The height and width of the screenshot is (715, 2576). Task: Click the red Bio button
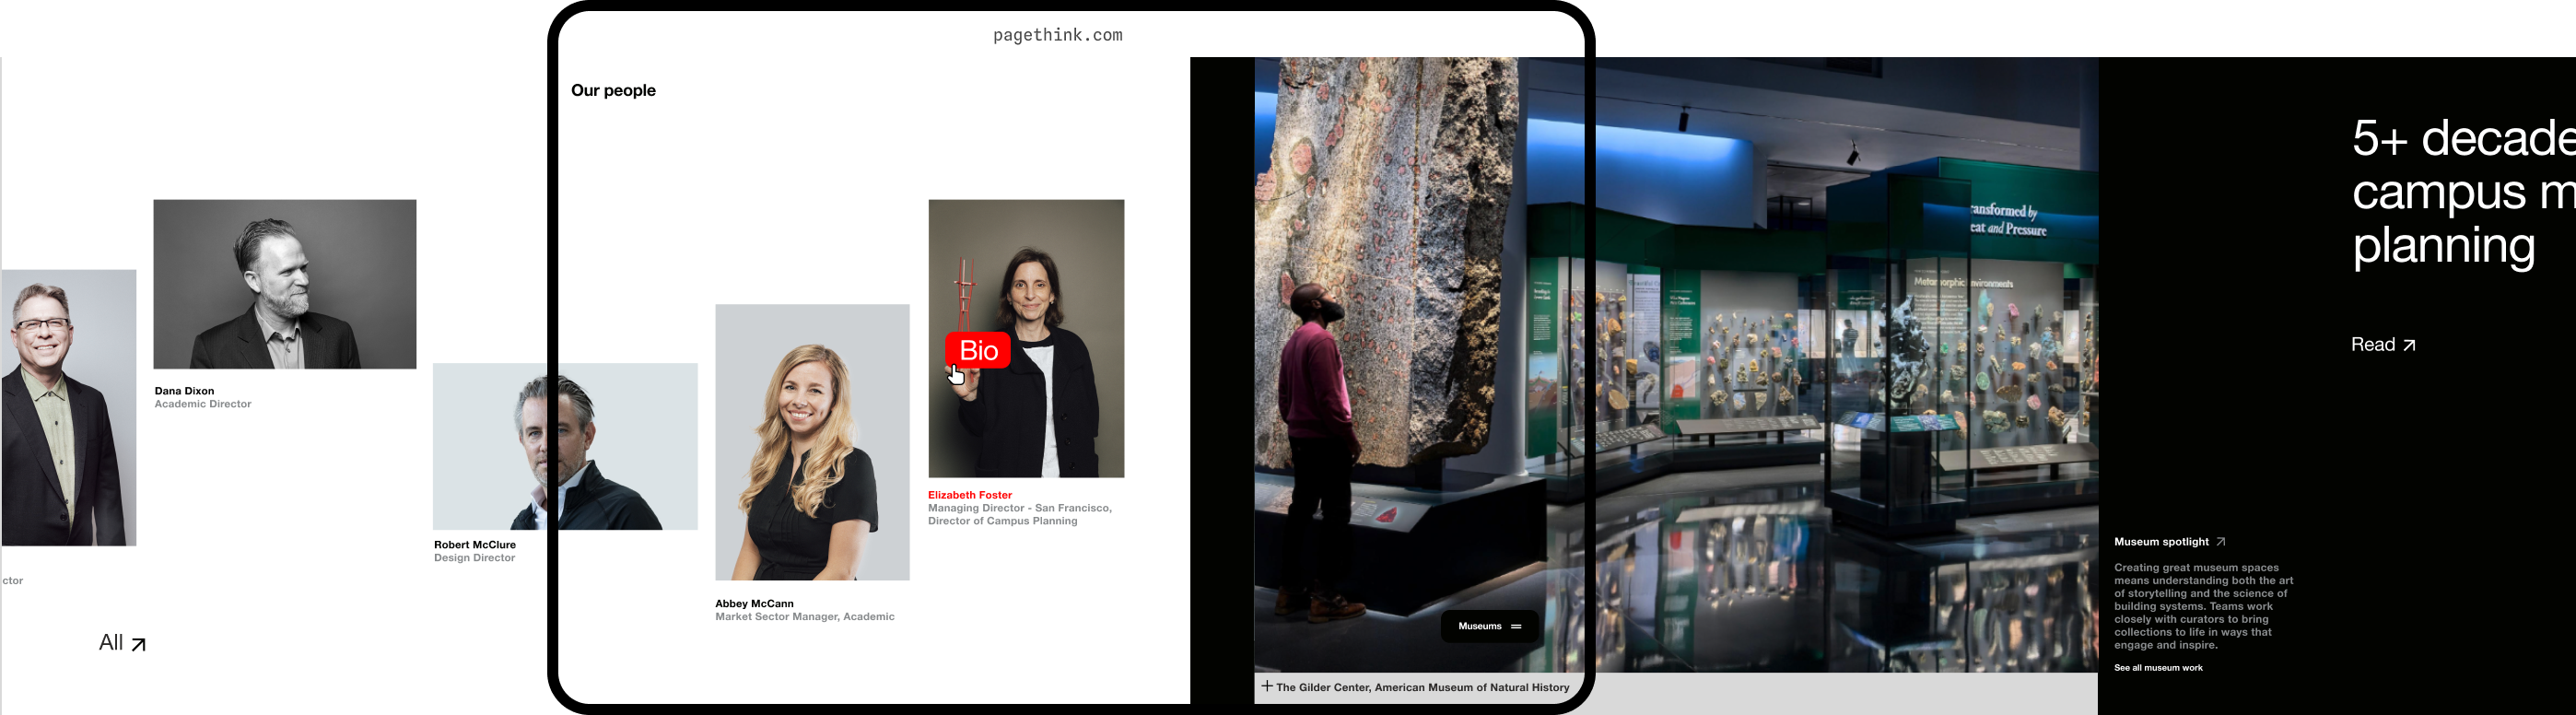(977, 350)
